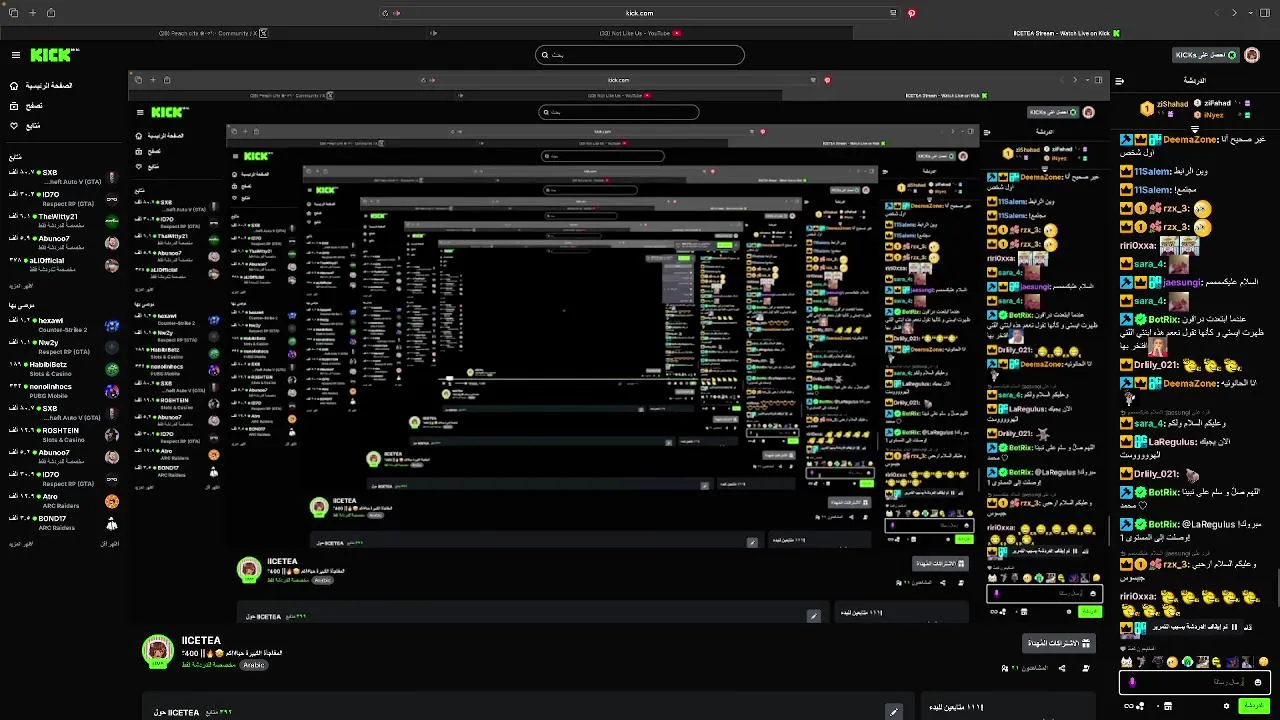Screen dimensions: 1280x720
Task: Click the main chat message input
Action: (x=1195, y=683)
